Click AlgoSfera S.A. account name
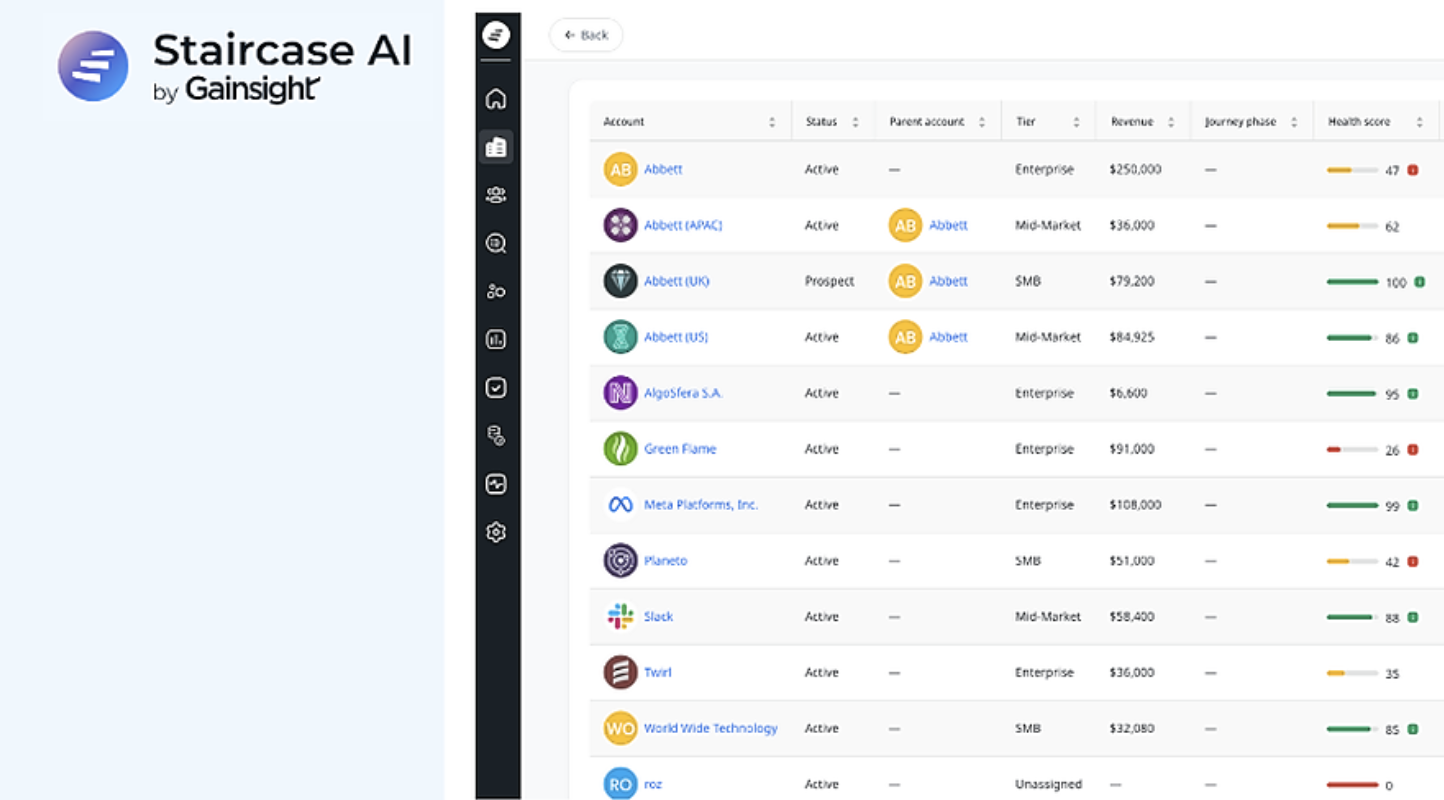 point(681,393)
